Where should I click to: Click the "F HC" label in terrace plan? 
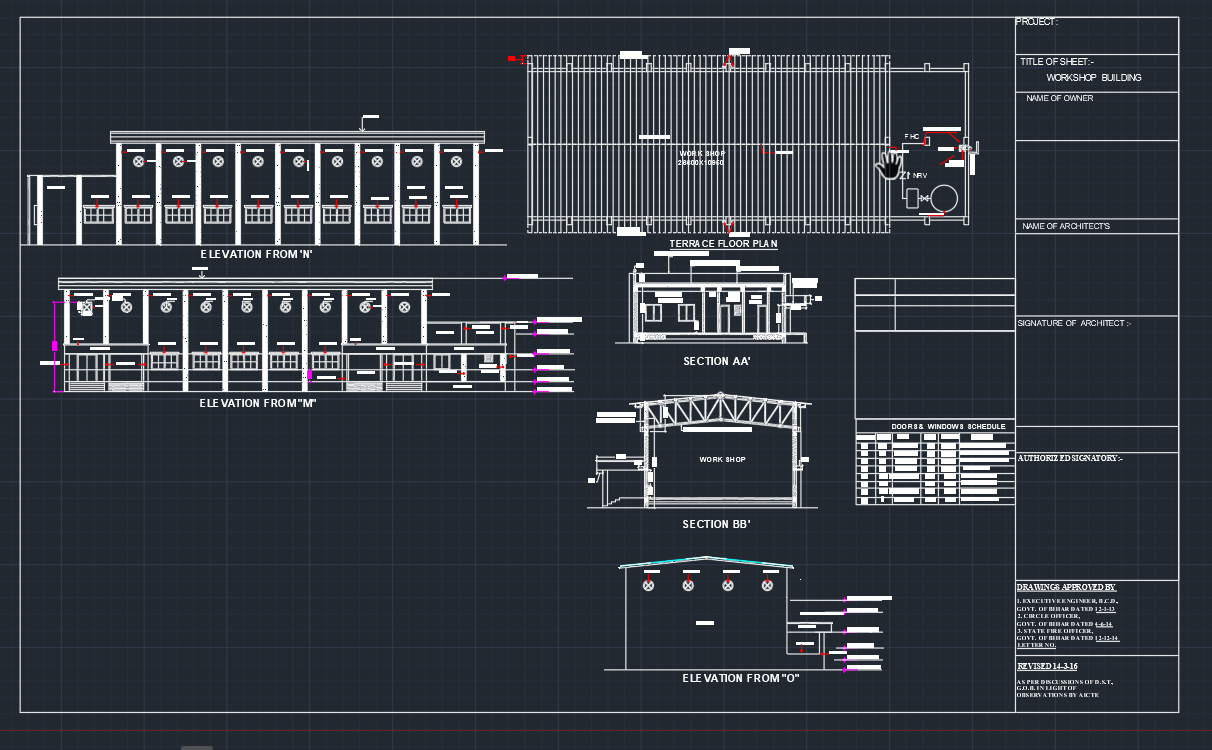coord(911,136)
